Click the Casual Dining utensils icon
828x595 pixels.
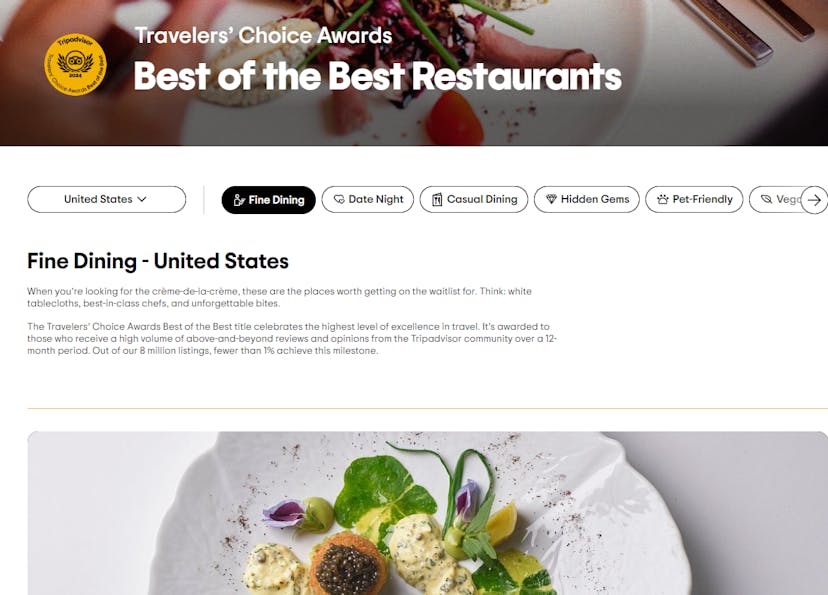tap(437, 200)
